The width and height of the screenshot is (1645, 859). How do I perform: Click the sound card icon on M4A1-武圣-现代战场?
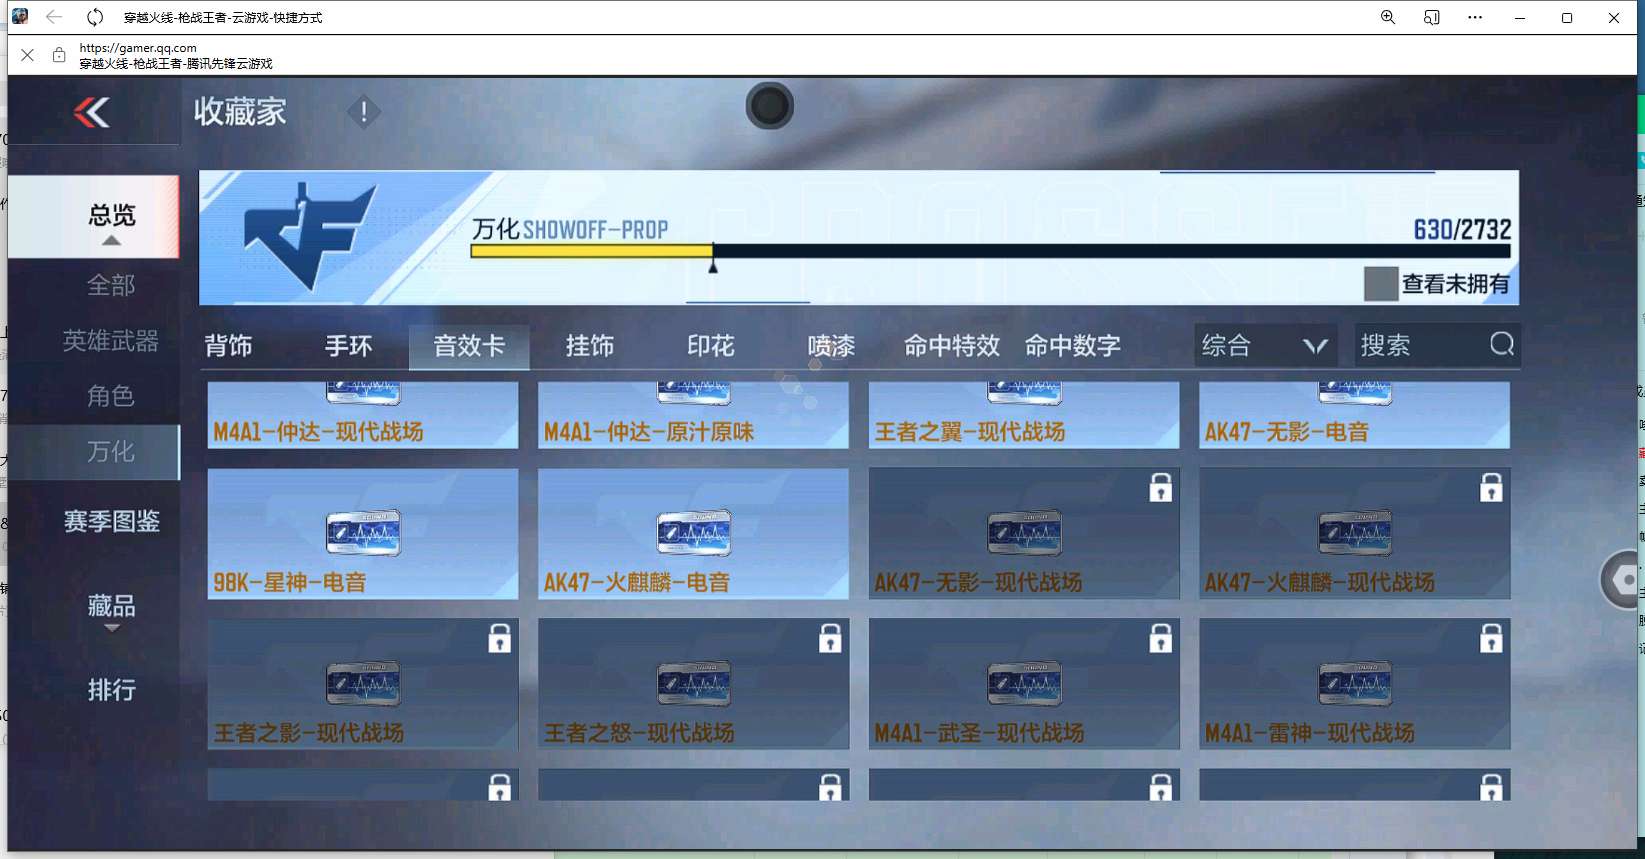click(x=1024, y=684)
